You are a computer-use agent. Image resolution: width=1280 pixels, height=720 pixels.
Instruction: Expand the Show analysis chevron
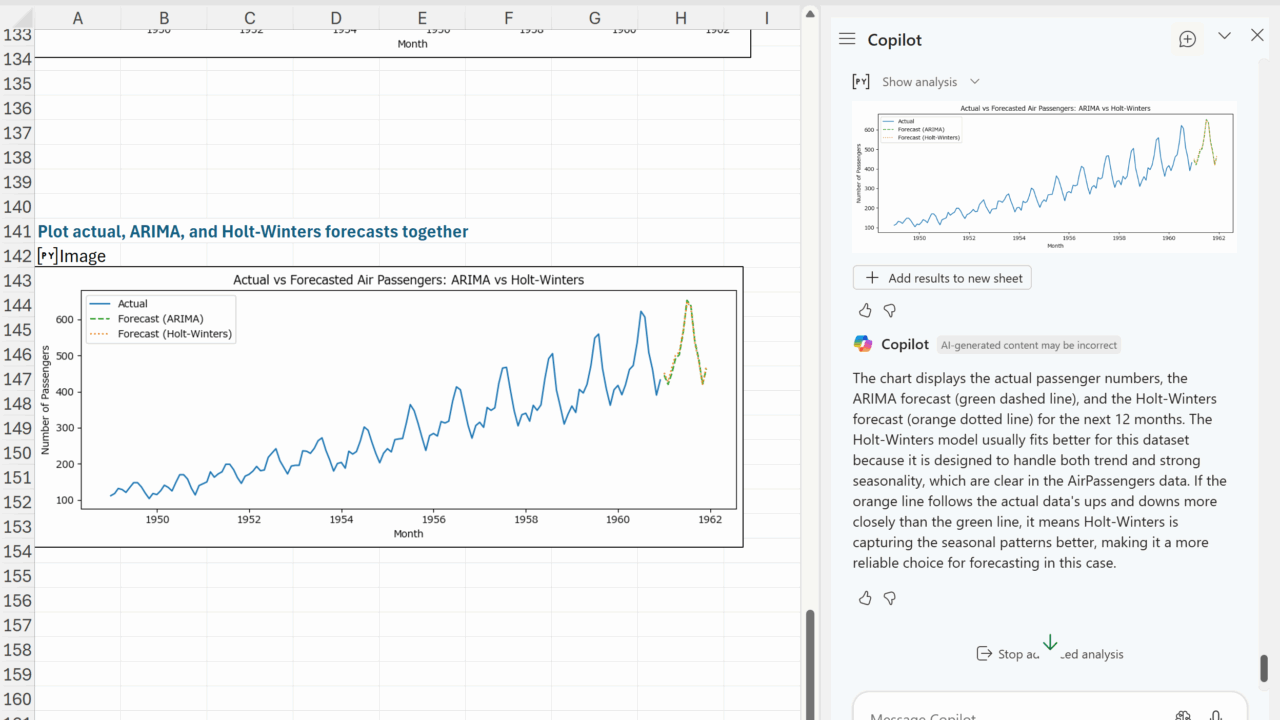click(975, 82)
